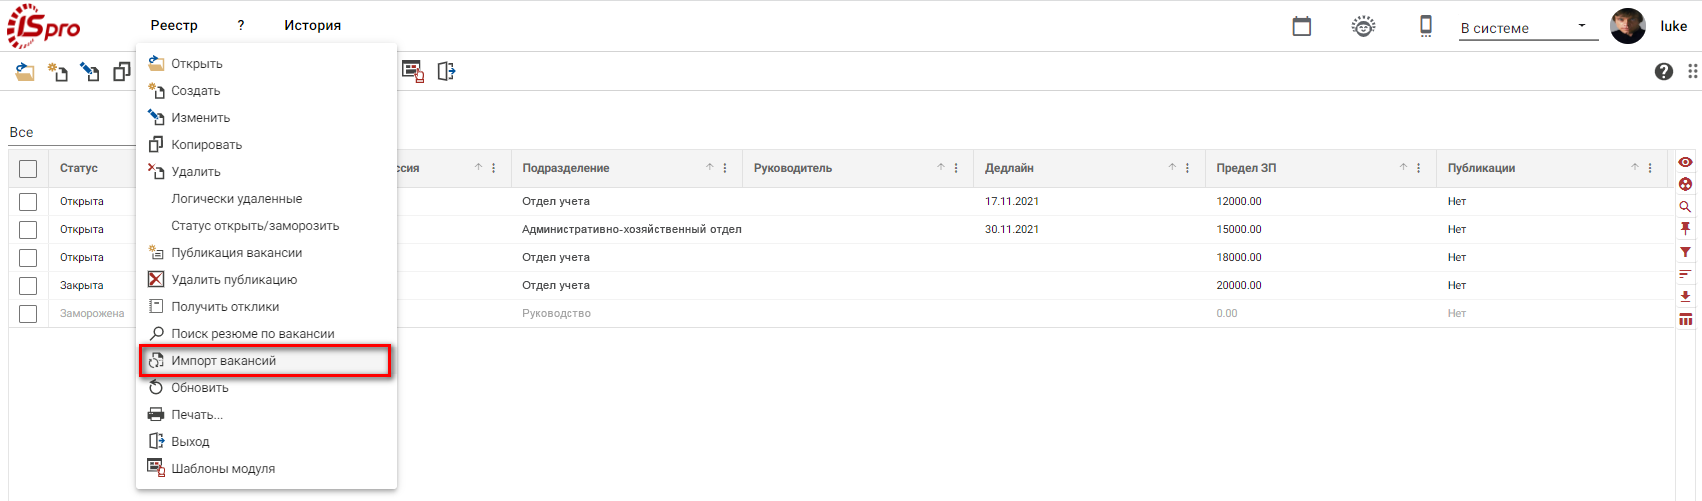Click the mobile phone icon
The height and width of the screenshot is (501, 1702).
pos(1426,26)
